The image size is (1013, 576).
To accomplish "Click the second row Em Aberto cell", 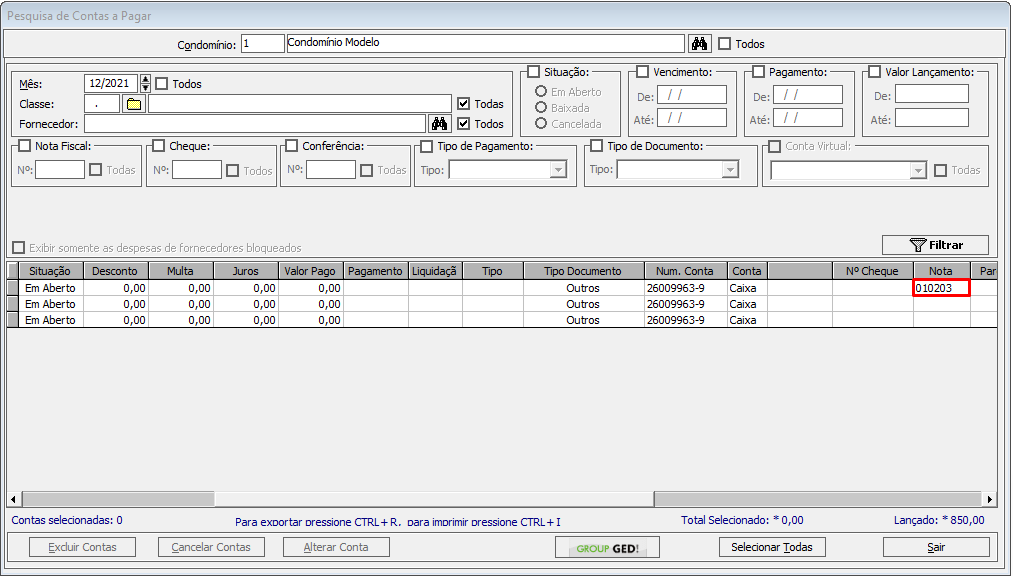I will point(51,304).
